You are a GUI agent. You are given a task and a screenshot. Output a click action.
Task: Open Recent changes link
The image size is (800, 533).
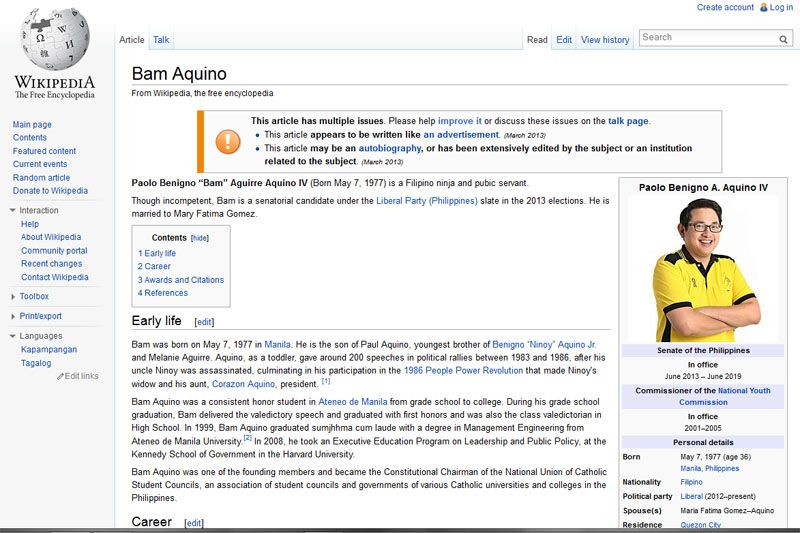click(52, 264)
